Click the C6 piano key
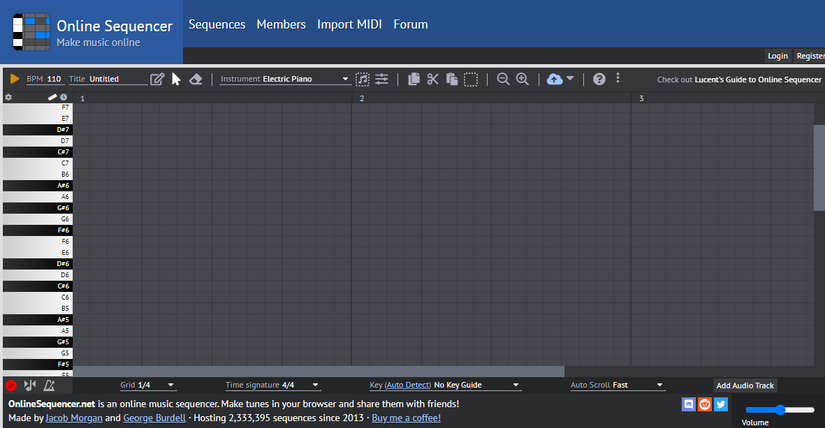This screenshot has height=428, width=825. click(x=37, y=297)
